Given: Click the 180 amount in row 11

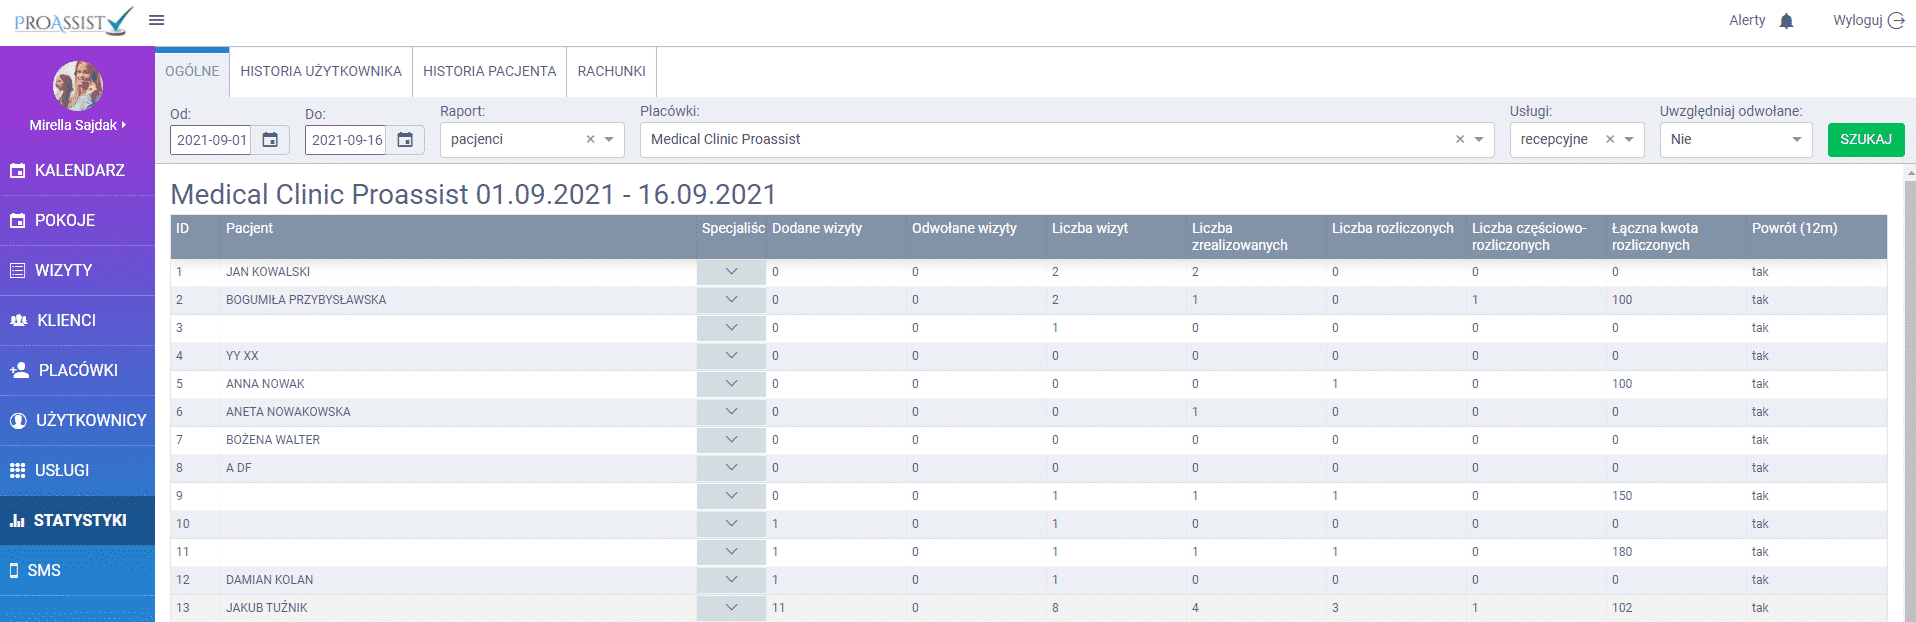Looking at the screenshot, I should tap(1622, 552).
